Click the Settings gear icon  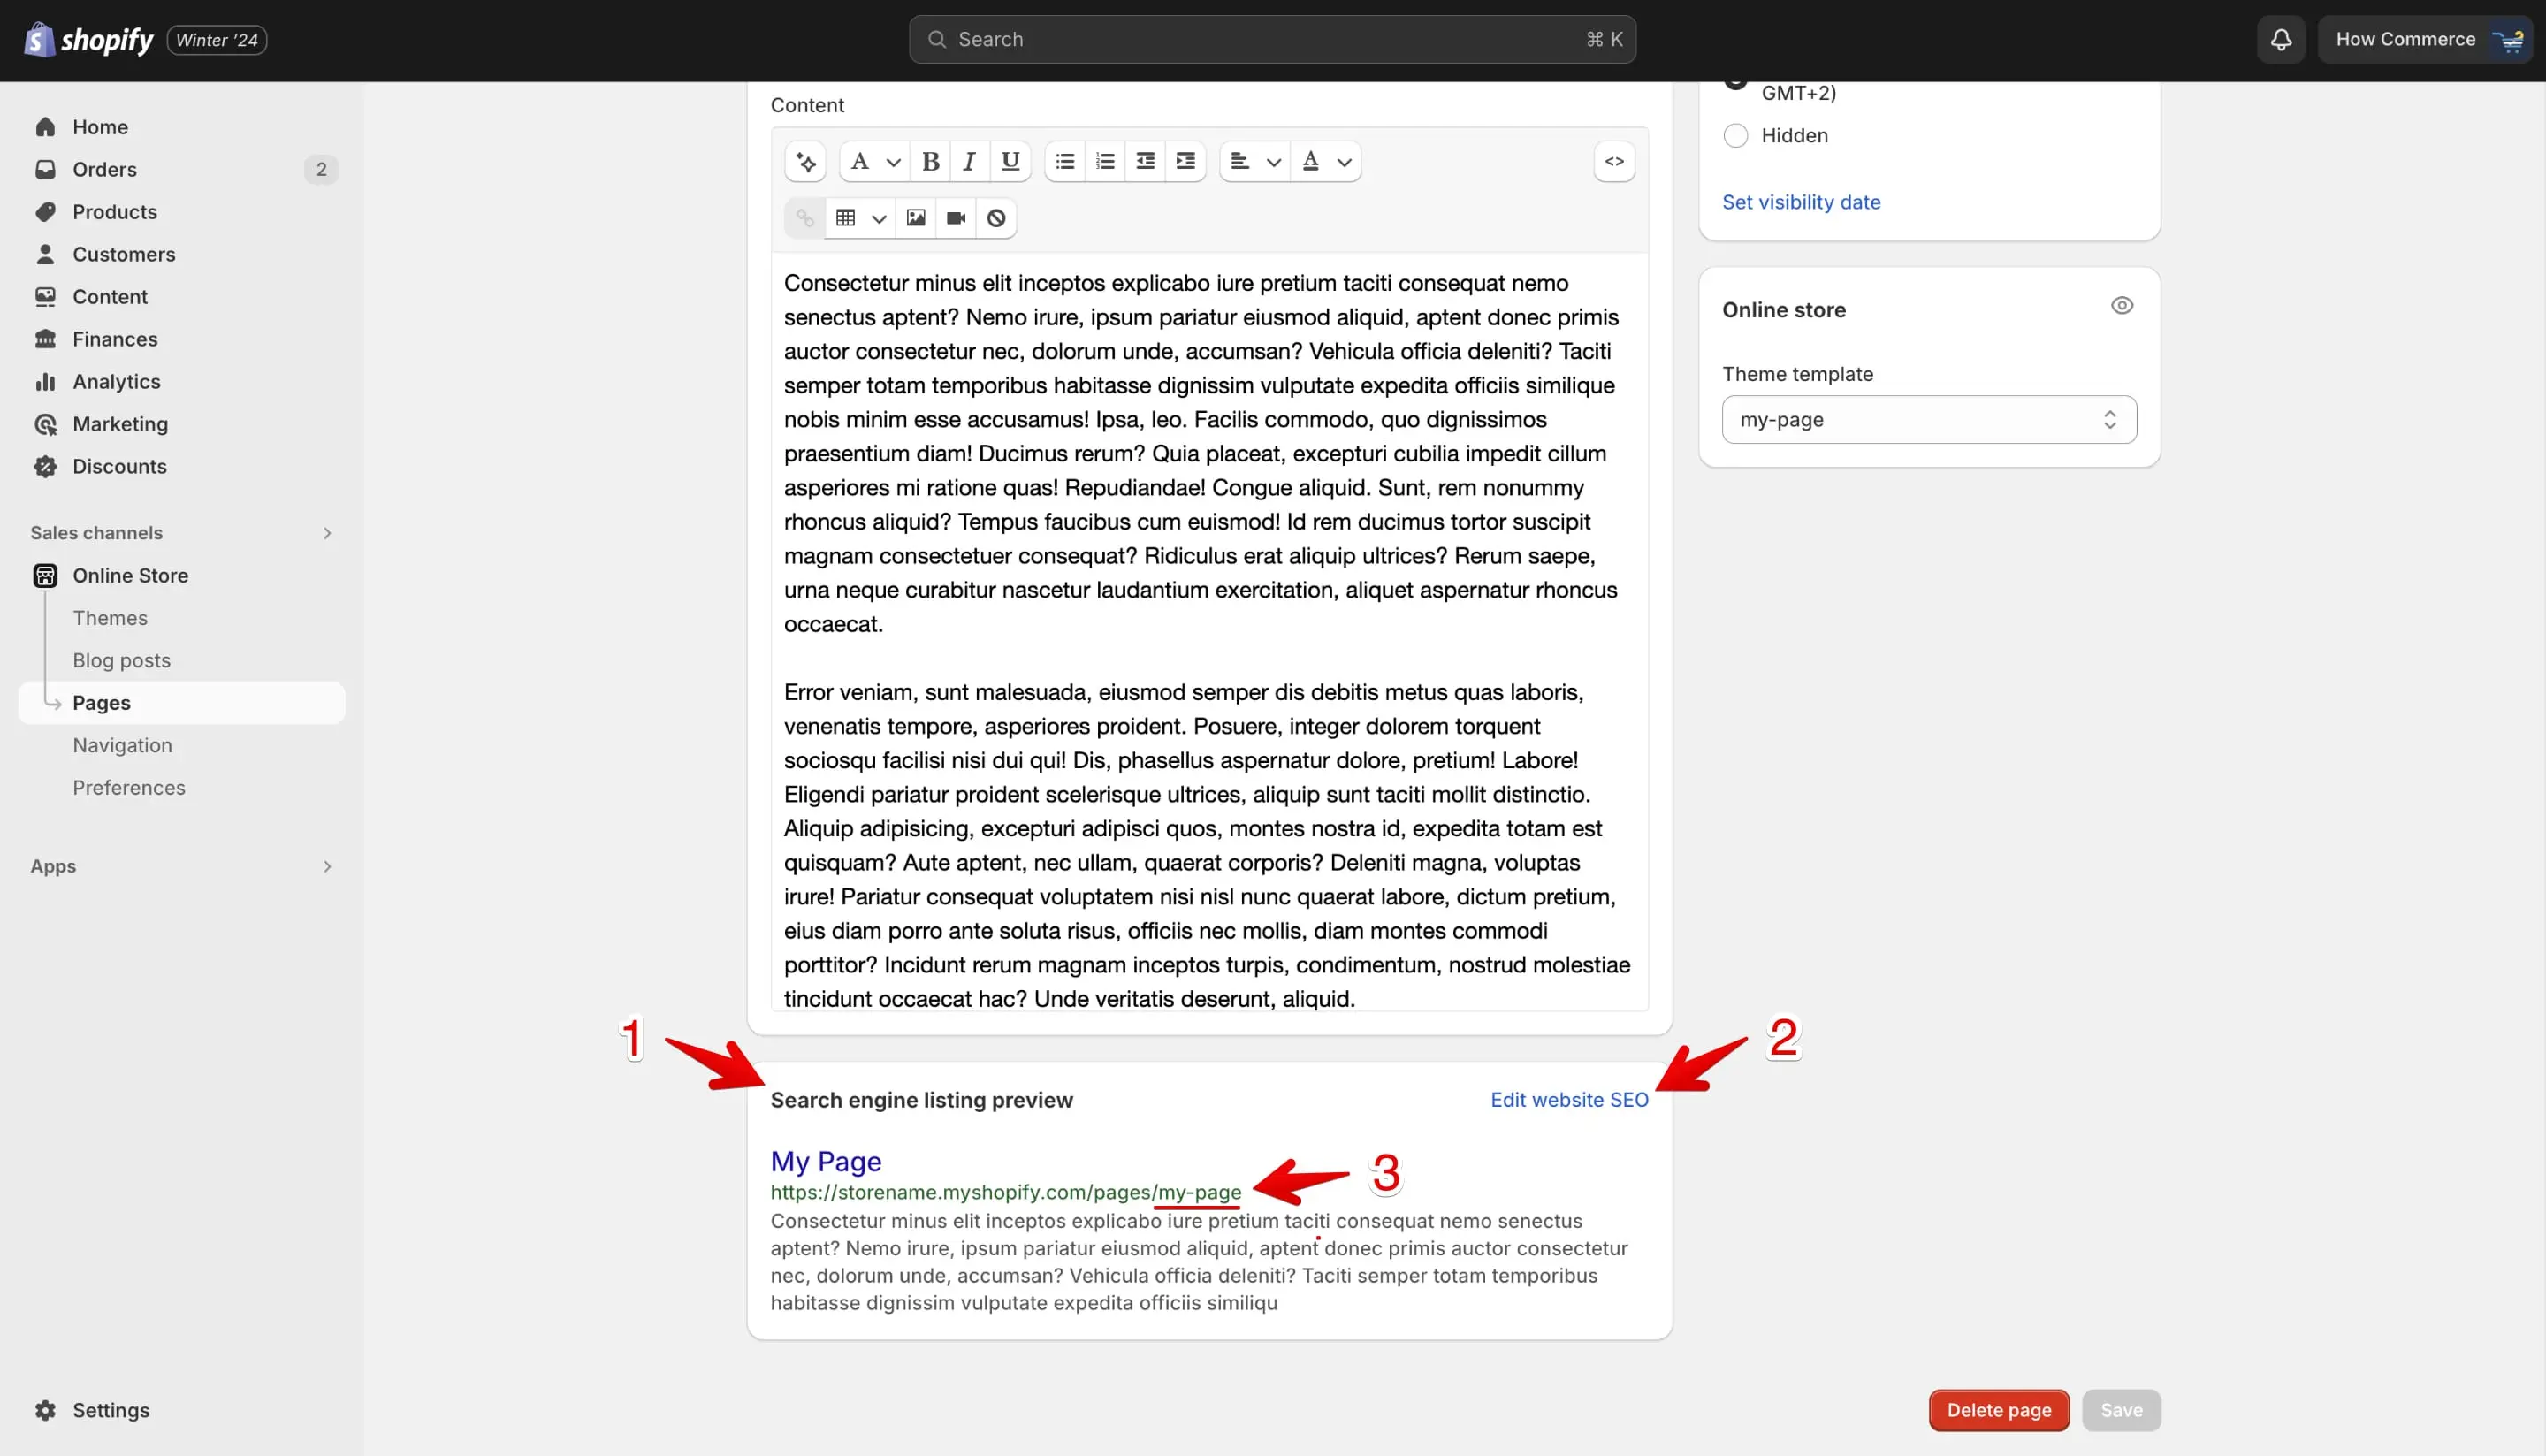(x=45, y=1410)
